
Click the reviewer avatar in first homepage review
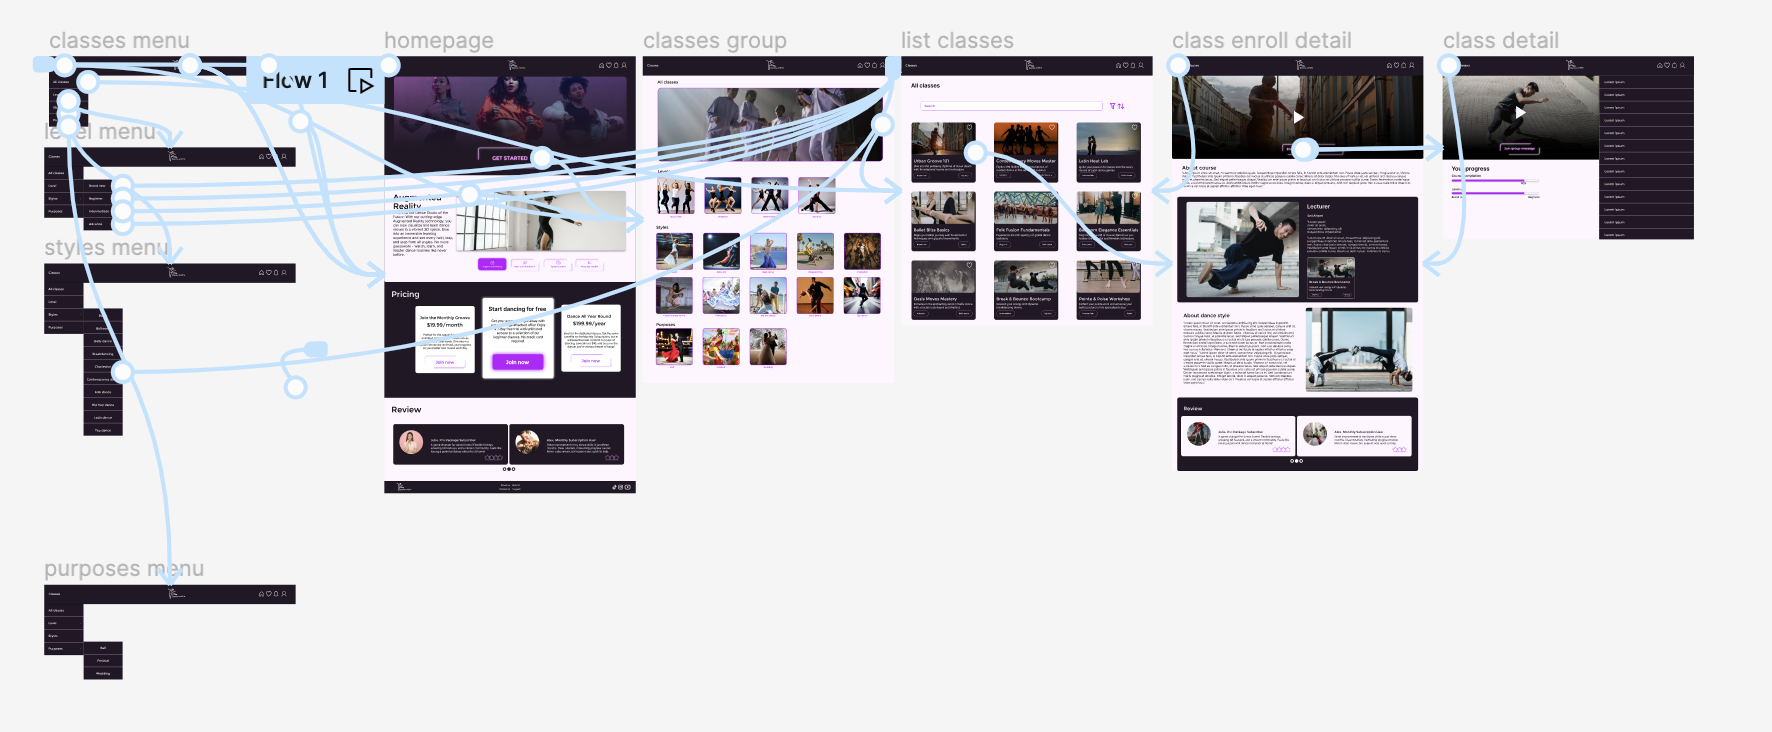point(411,442)
